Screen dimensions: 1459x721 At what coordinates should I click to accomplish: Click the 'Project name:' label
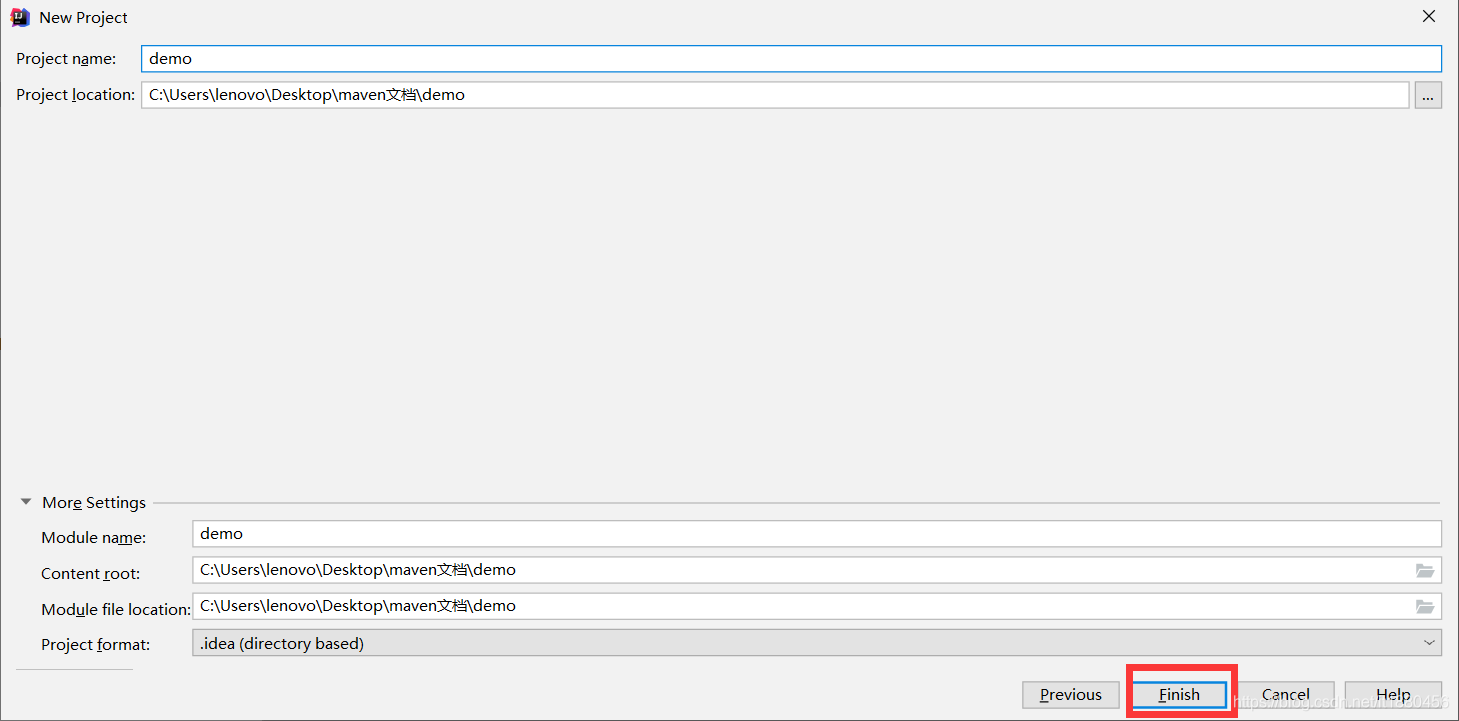(66, 59)
